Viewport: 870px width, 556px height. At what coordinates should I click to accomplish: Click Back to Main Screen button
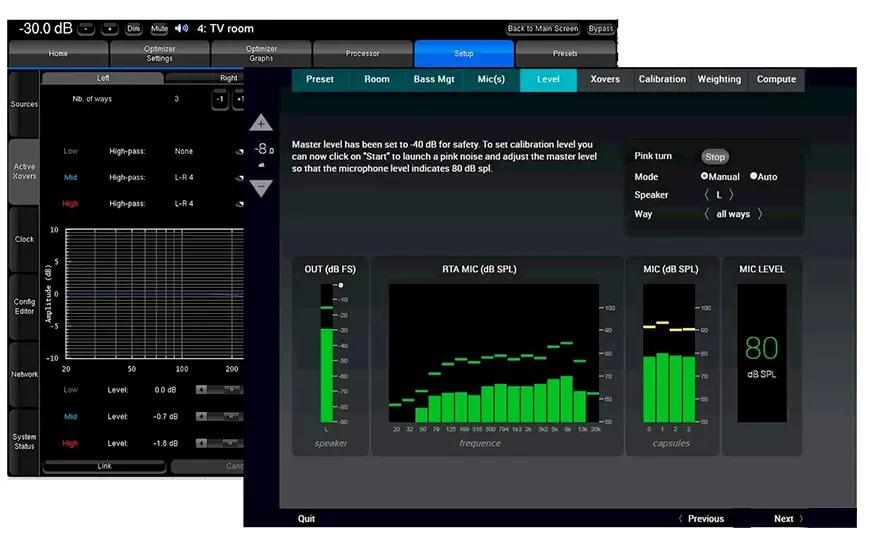pyautogui.click(x=543, y=29)
